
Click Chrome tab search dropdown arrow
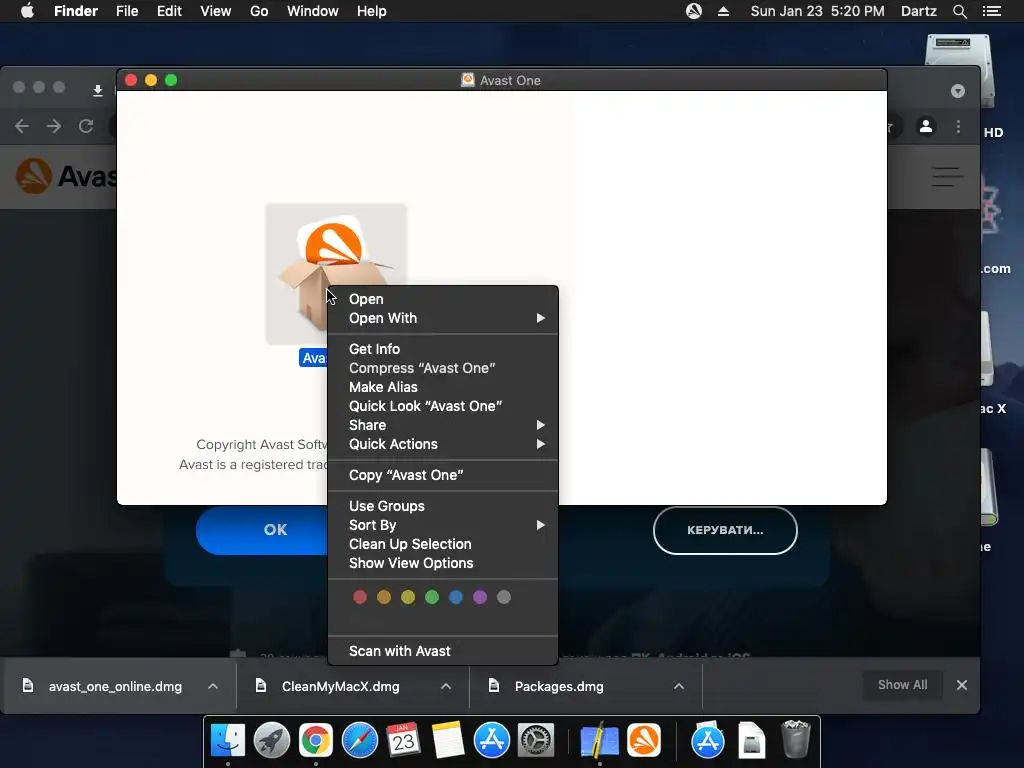click(958, 91)
